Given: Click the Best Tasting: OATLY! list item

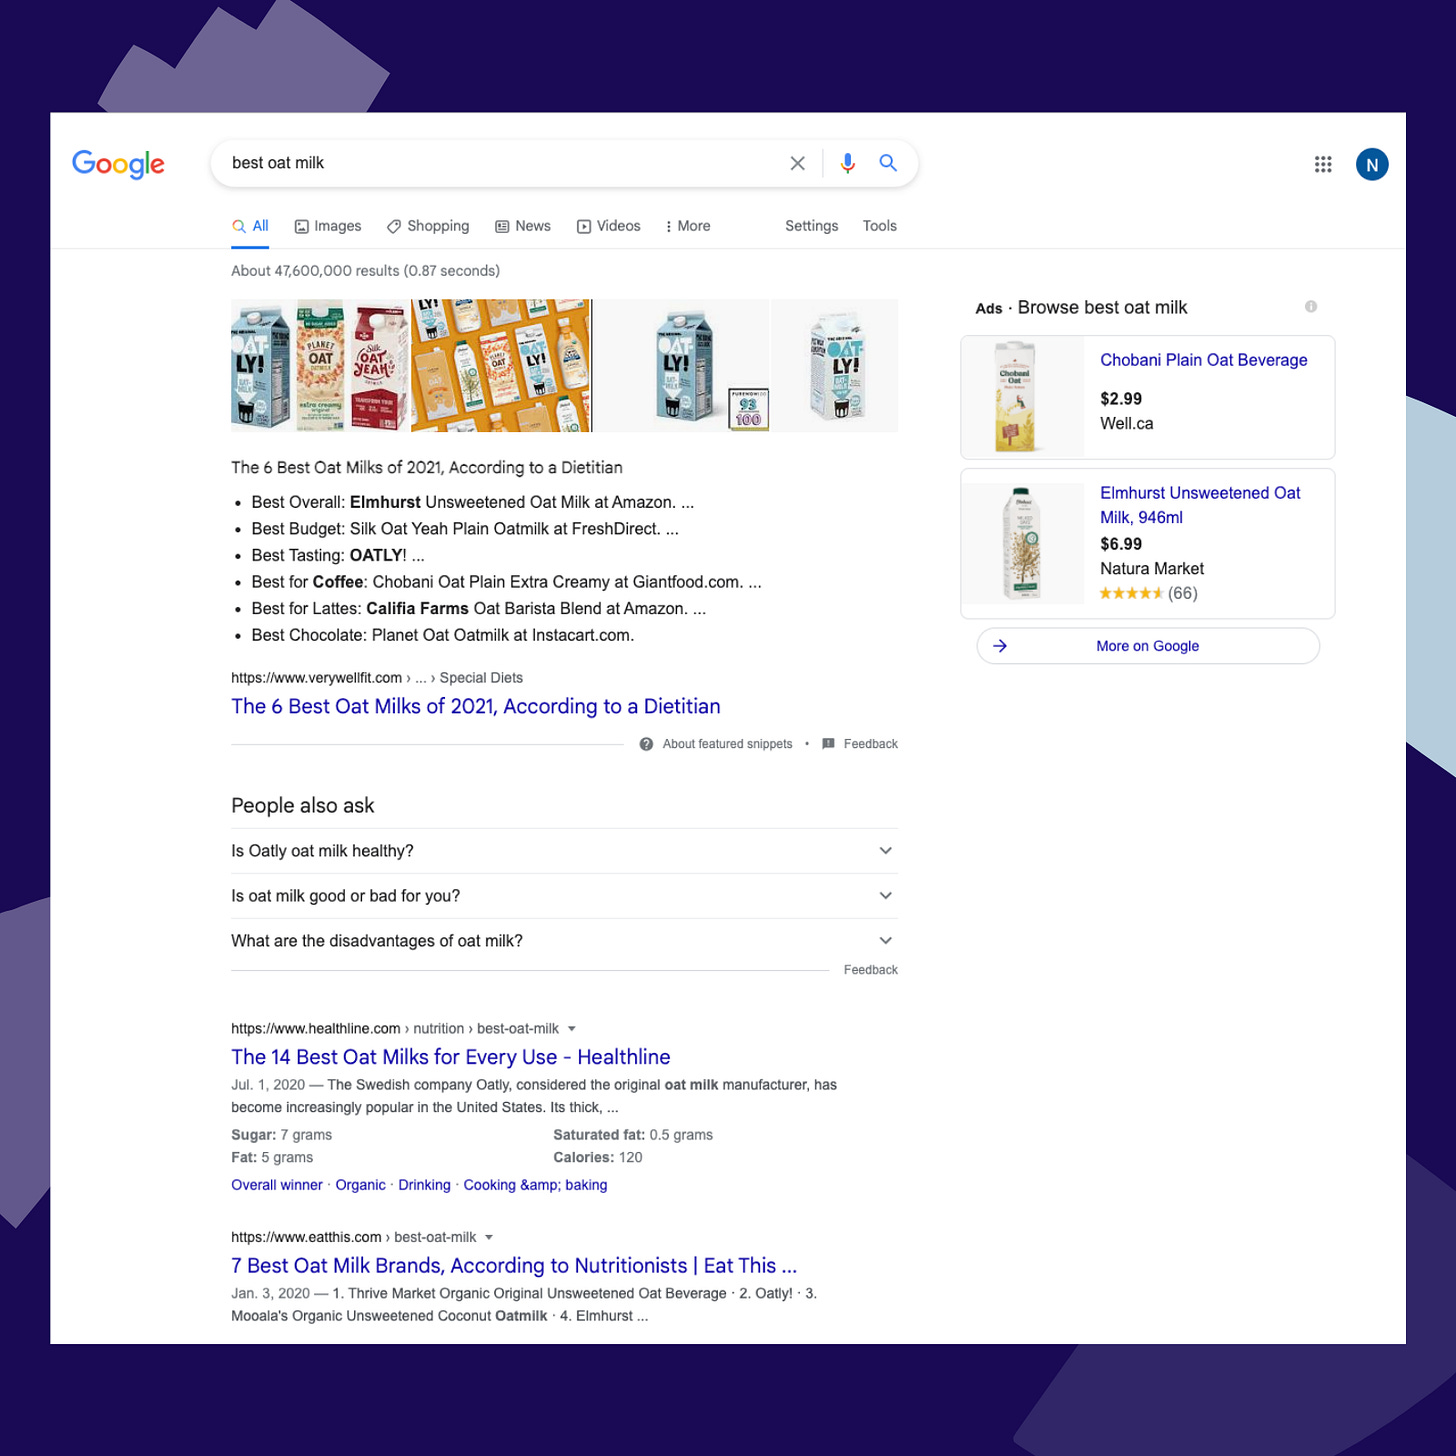Looking at the screenshot, I should point(338,556).
